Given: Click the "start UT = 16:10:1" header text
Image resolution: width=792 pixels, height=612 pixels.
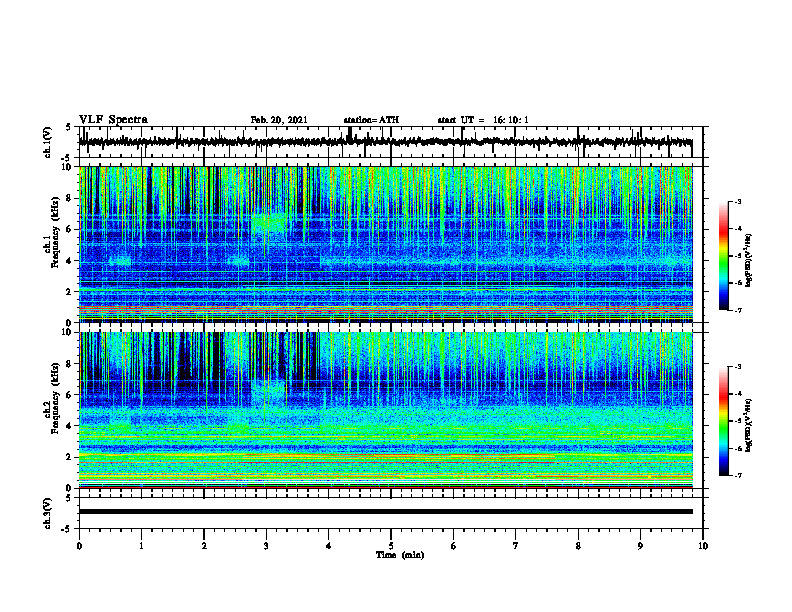Looking at the screenshot, I should pos(483,120).
